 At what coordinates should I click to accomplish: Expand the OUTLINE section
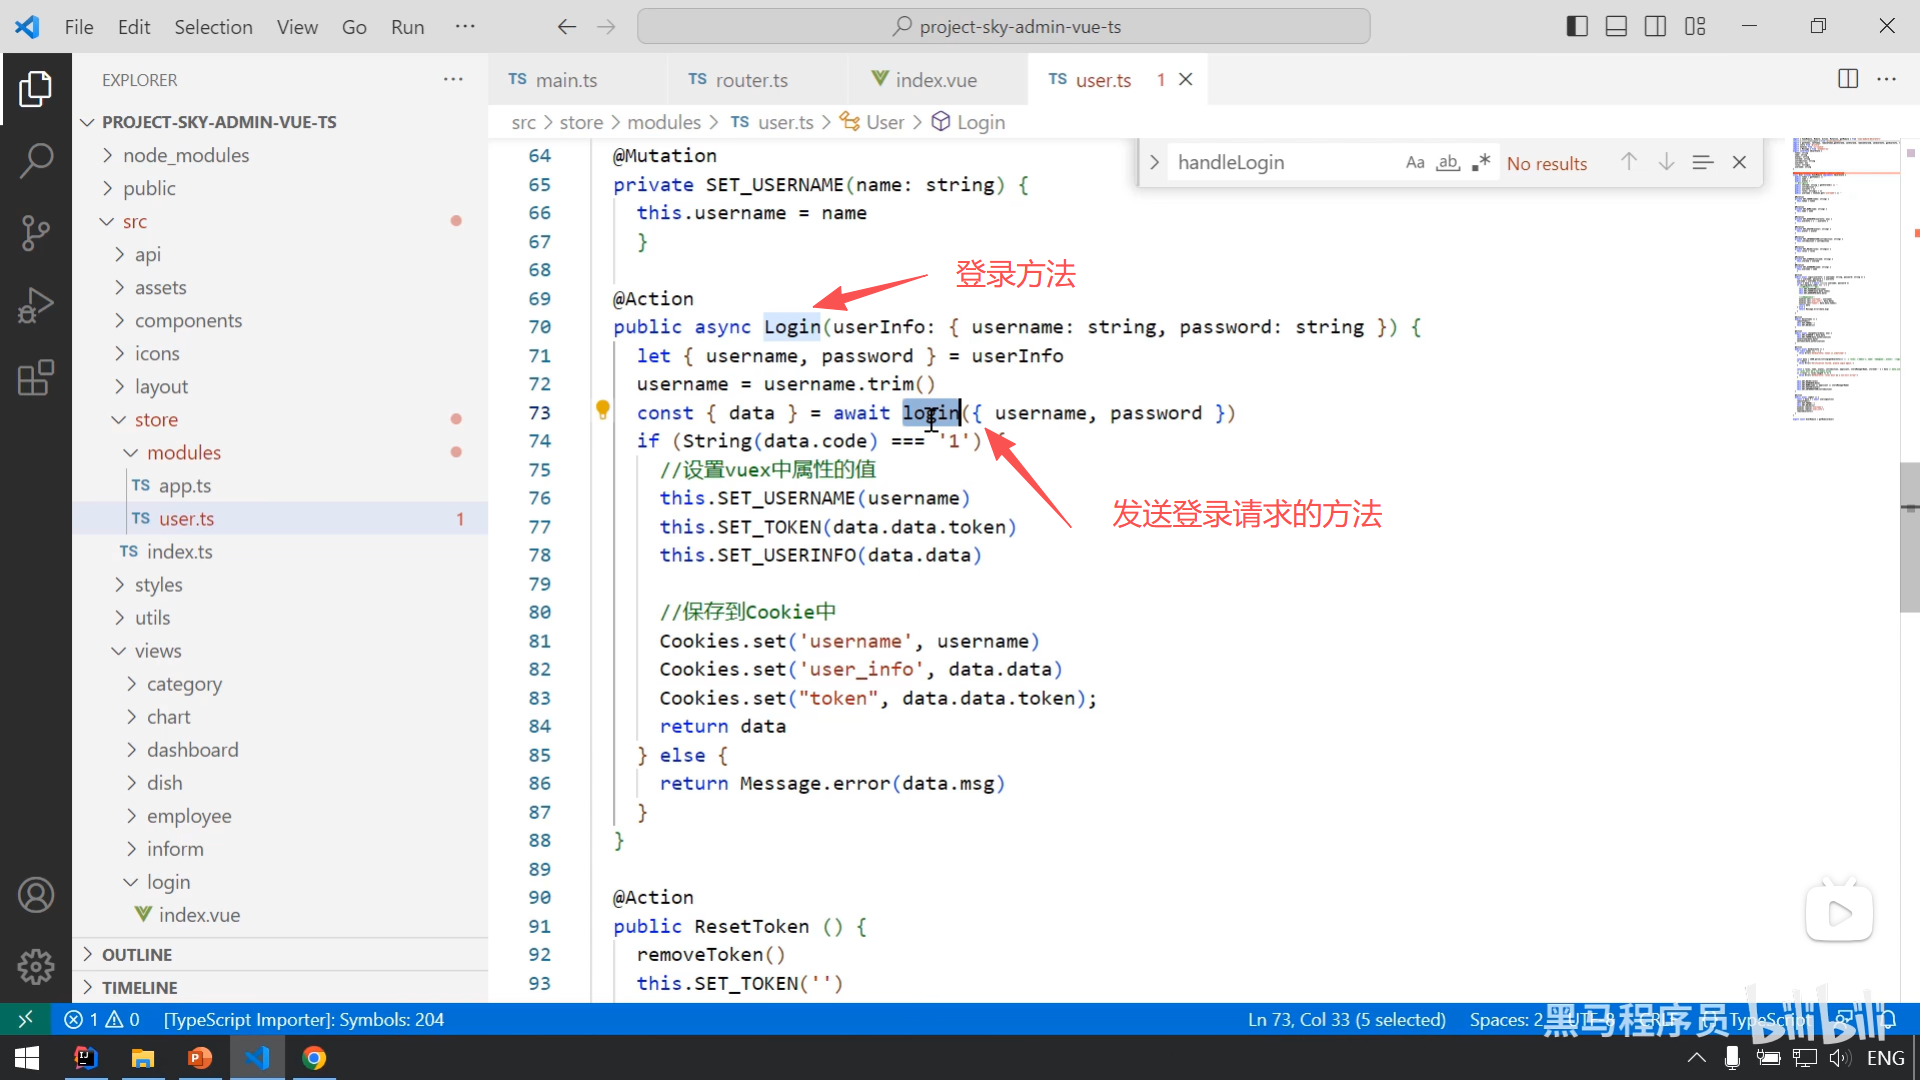click(137, 954)
